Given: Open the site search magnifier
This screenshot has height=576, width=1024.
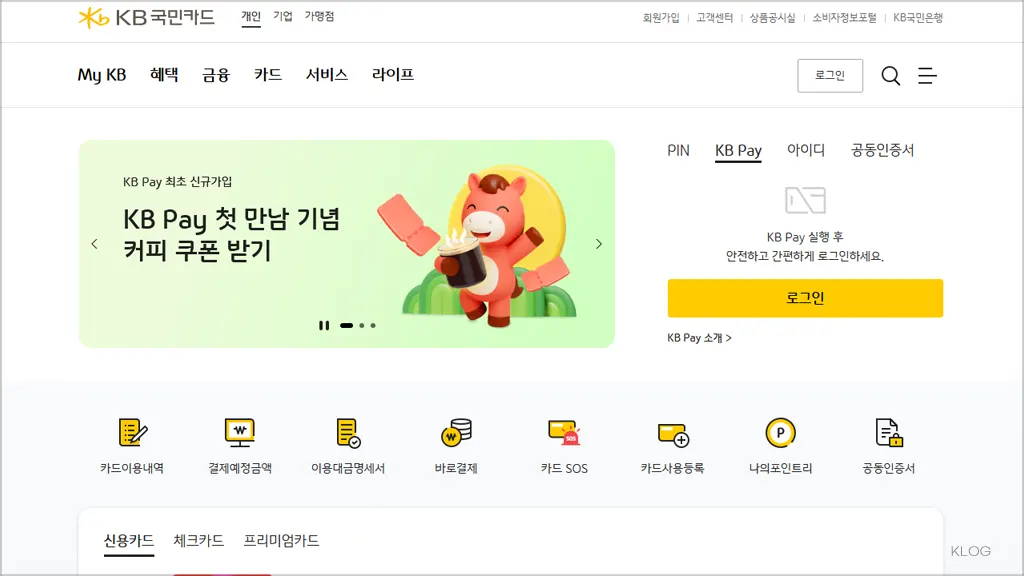Looking at the screenshot, I should pos(890,75).
